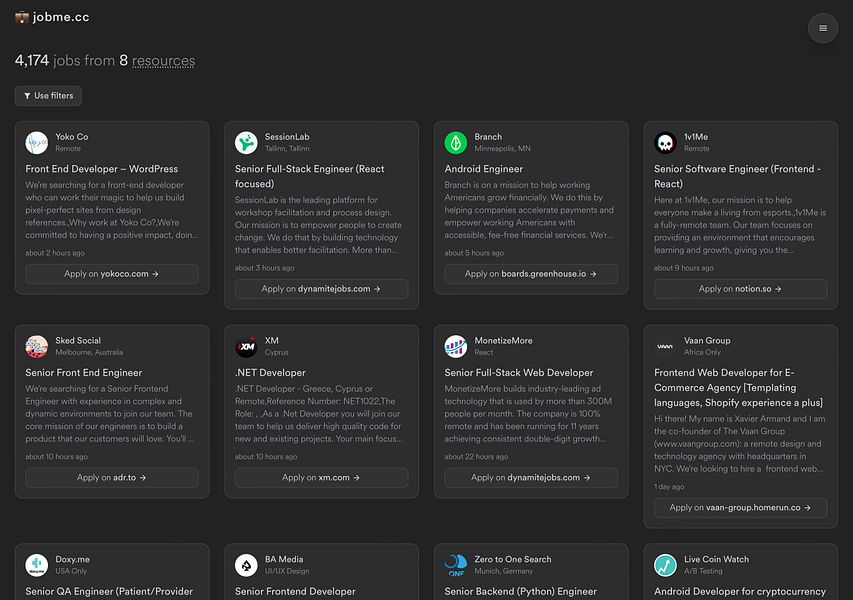Click the Branch company name
The height and width of the screenshot is (600, 853).
[489, 137]
